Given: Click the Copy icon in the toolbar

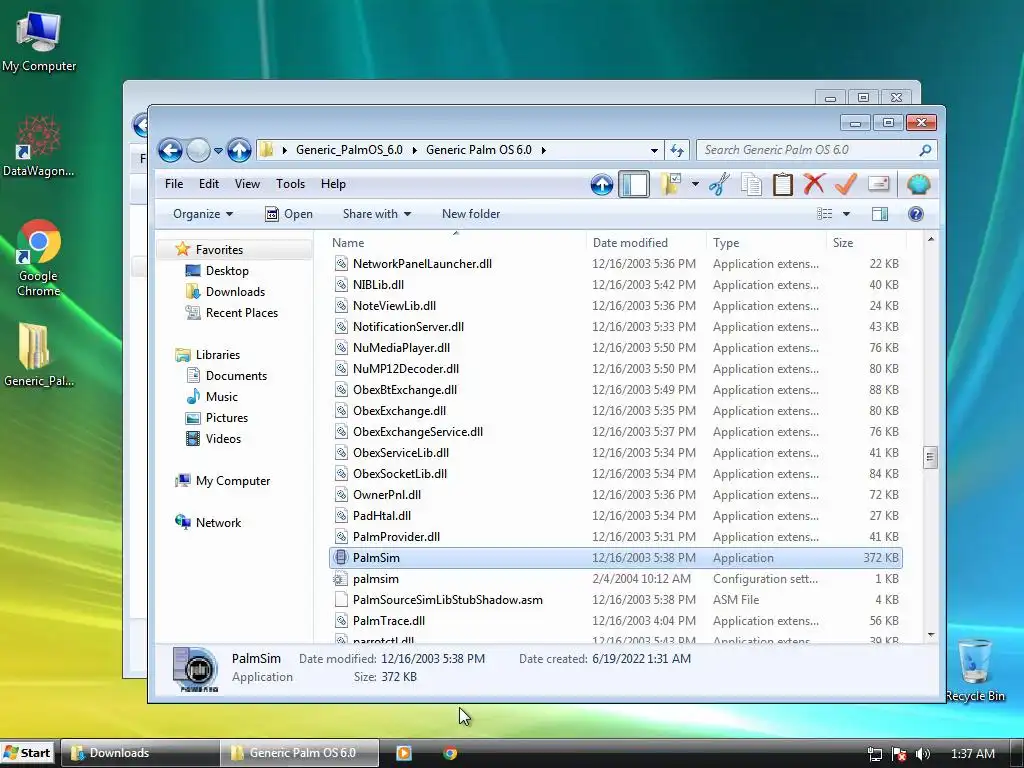Looking at the screenshot, I should (x=751, y=185).
